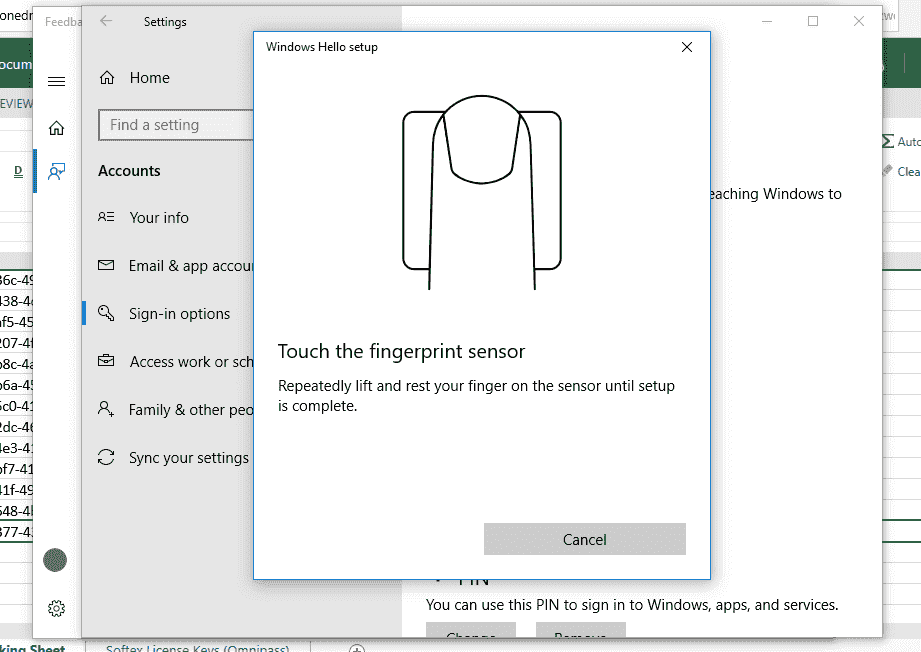Click the envelope icon for Email accounts
The width and height of the screenshot is (921, 652).
point(106,265)
